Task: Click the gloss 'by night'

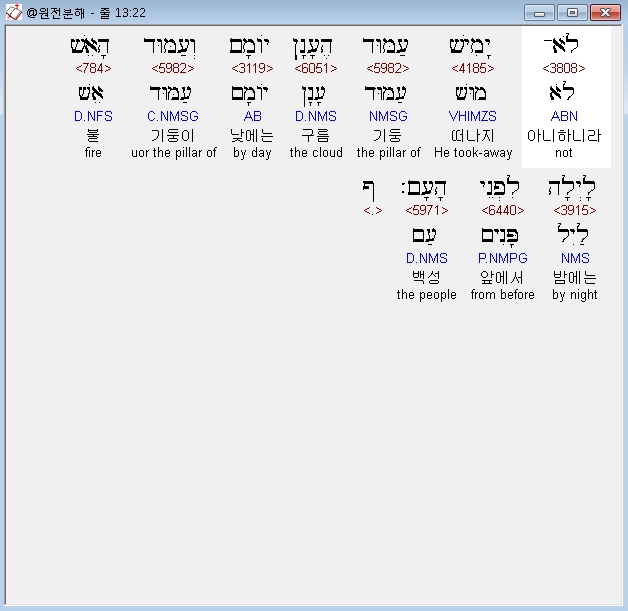Action: click(x=575, y=295)
